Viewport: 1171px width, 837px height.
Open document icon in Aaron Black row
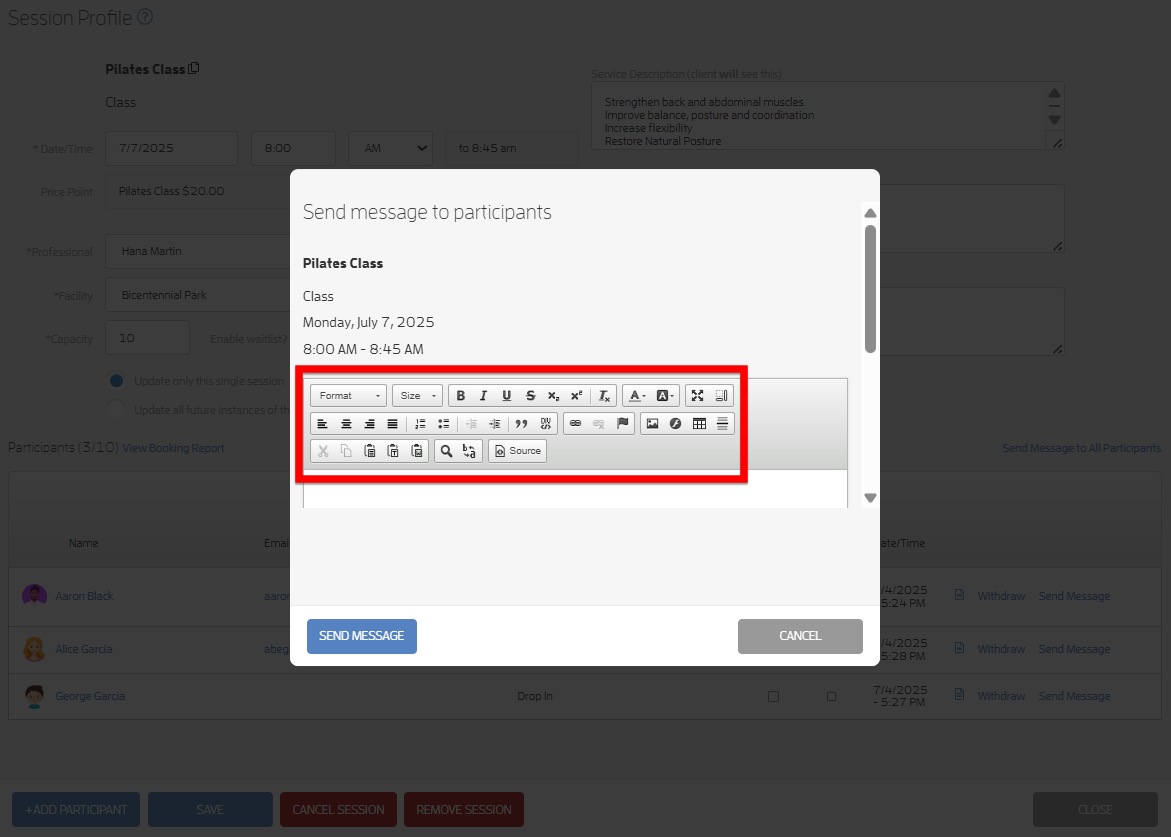pos(960,595)
